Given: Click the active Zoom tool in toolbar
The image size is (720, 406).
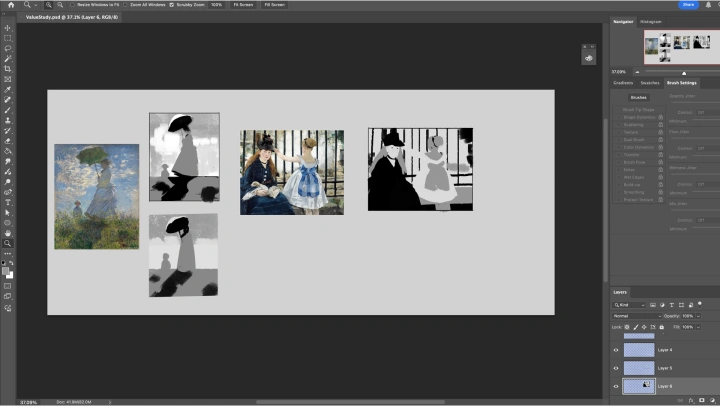Looking at the screenshot, I should (8, 243).
